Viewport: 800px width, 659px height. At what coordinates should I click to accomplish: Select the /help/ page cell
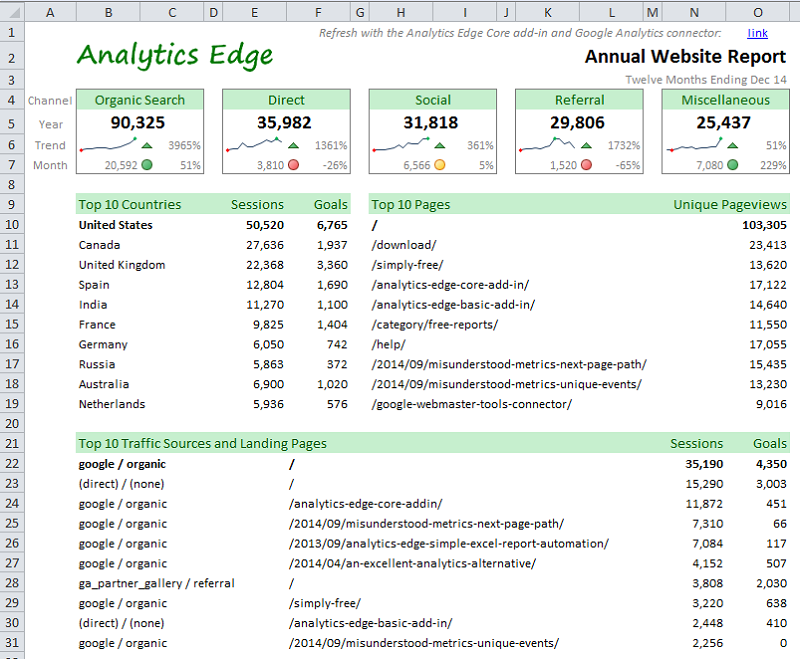(x=389, y=344)
